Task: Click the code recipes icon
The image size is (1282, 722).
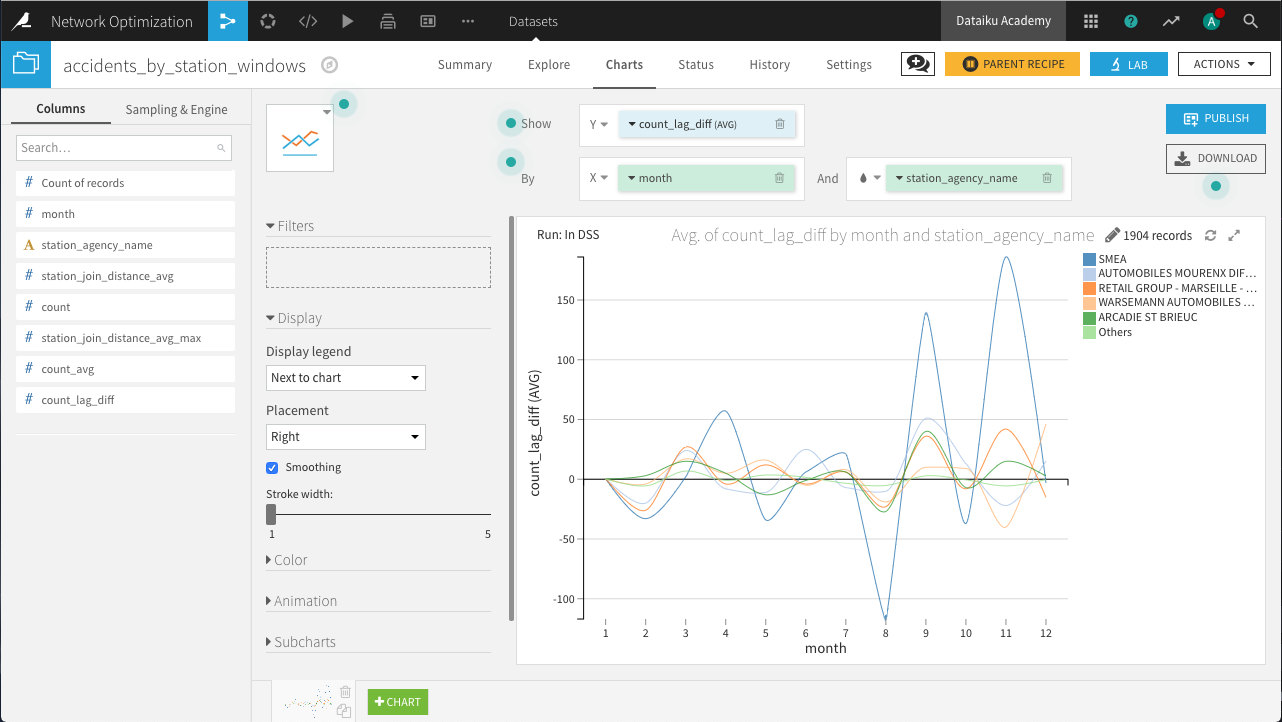Action: pyautogui.click(x=309, y=21)
